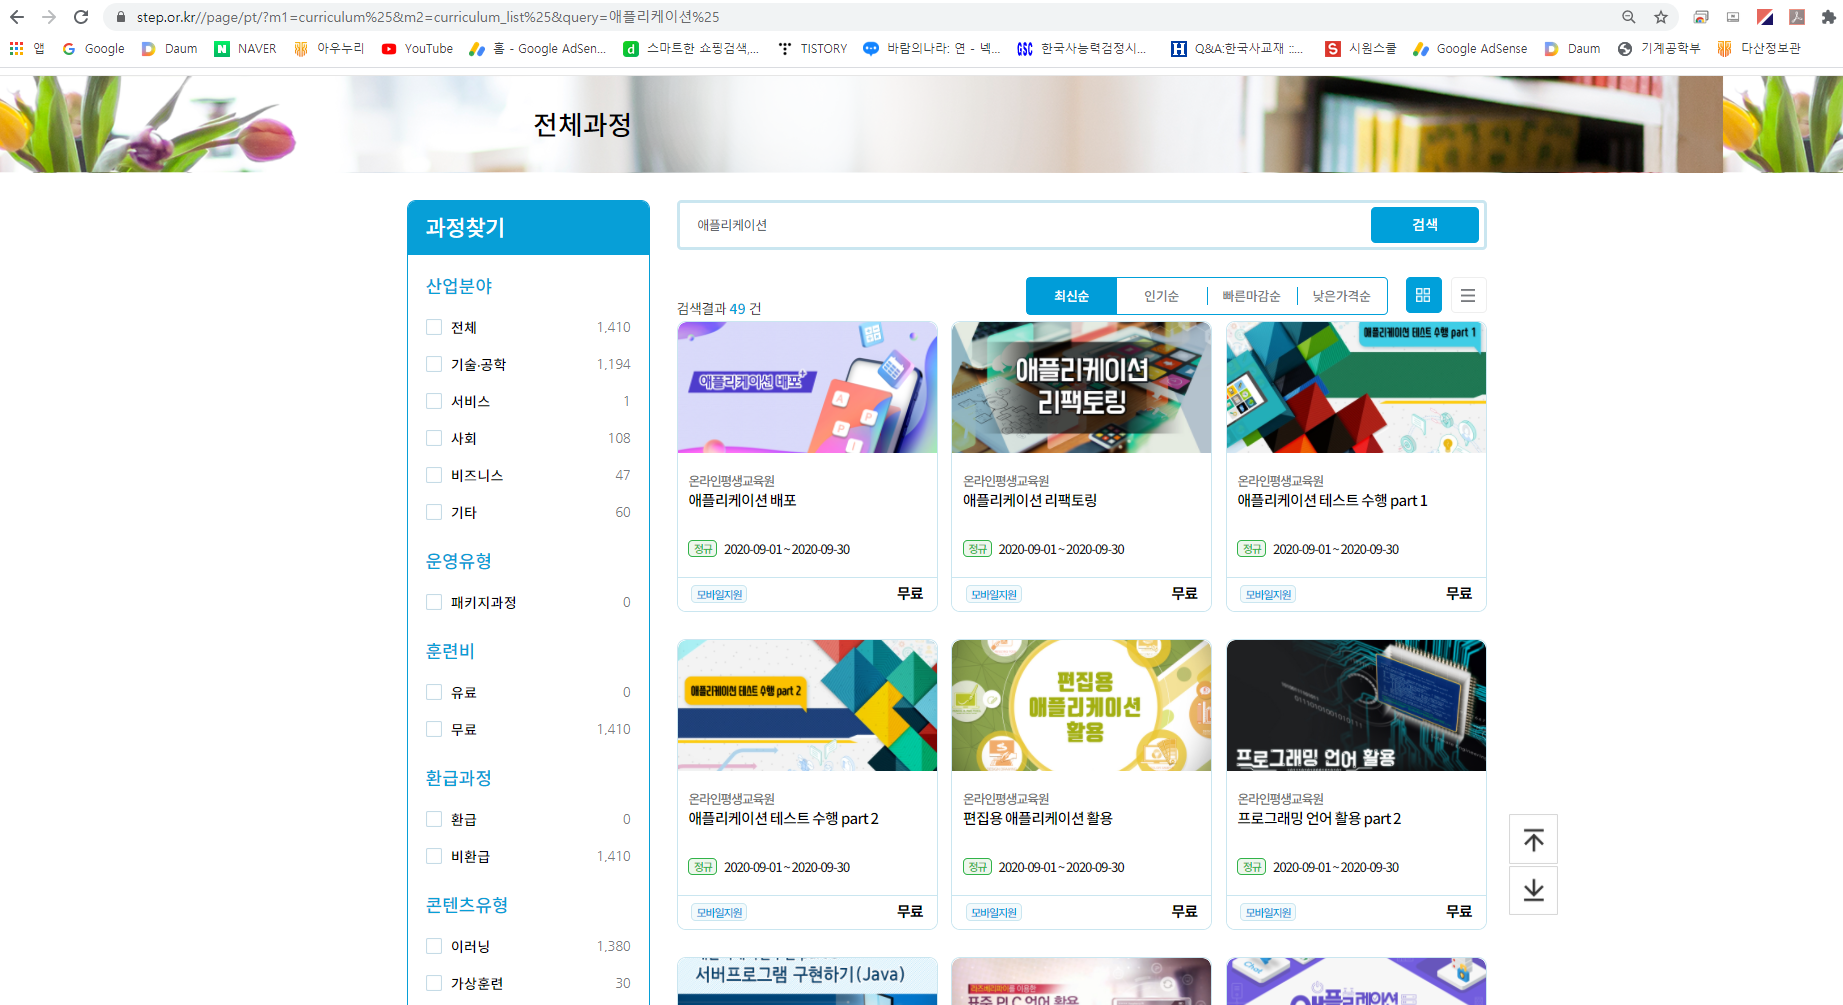Viewport: 1843px width, 1005px height.
Task: Check the 이러닝 checkbox
Action: [434, 946]
